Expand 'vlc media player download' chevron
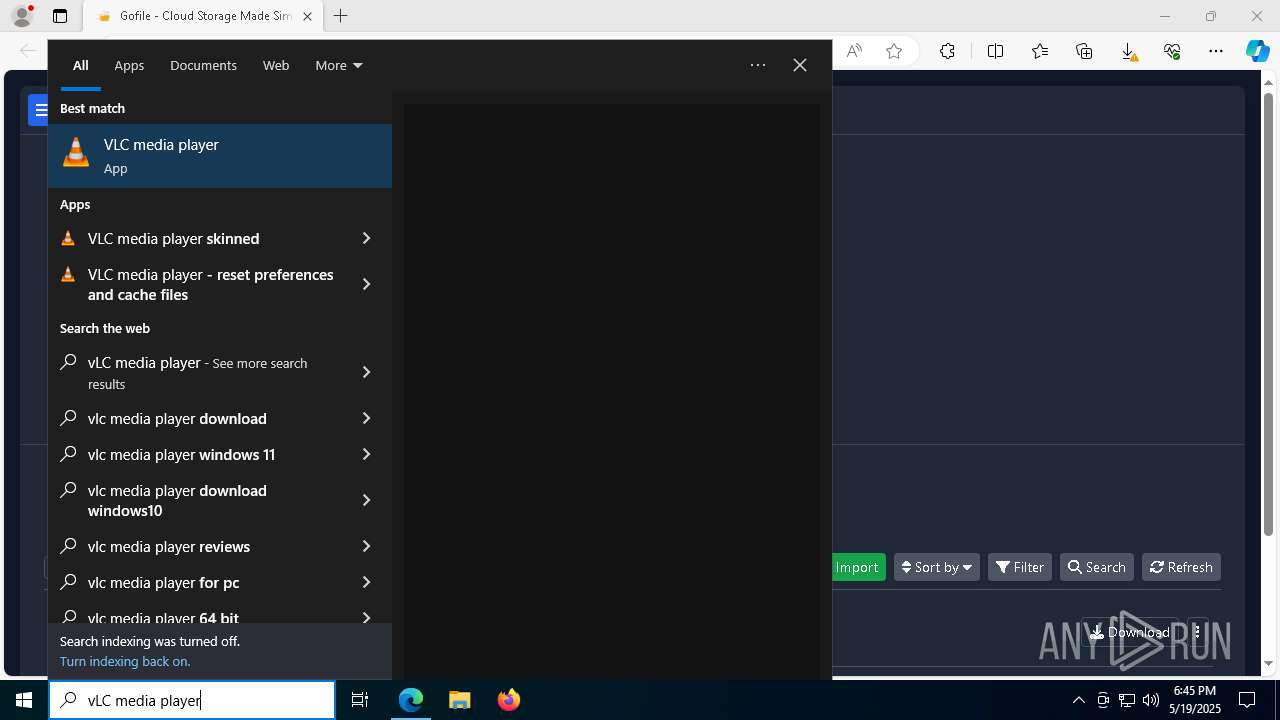The height and width of the screenshot is (720, 1280). coord(366,418)
